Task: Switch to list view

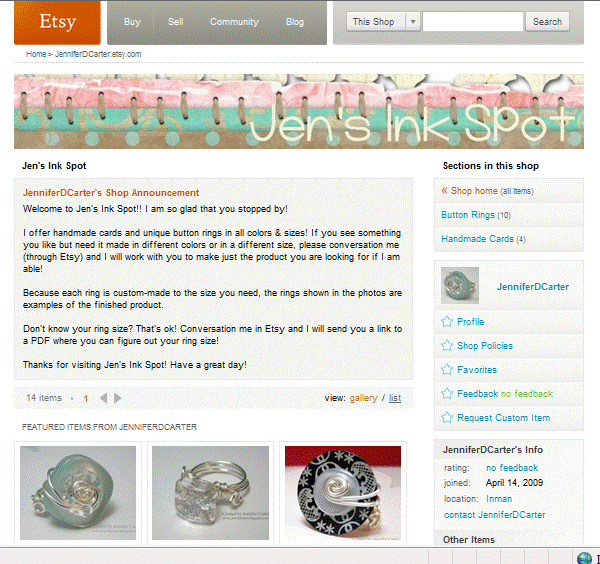Action: (395, 398)
